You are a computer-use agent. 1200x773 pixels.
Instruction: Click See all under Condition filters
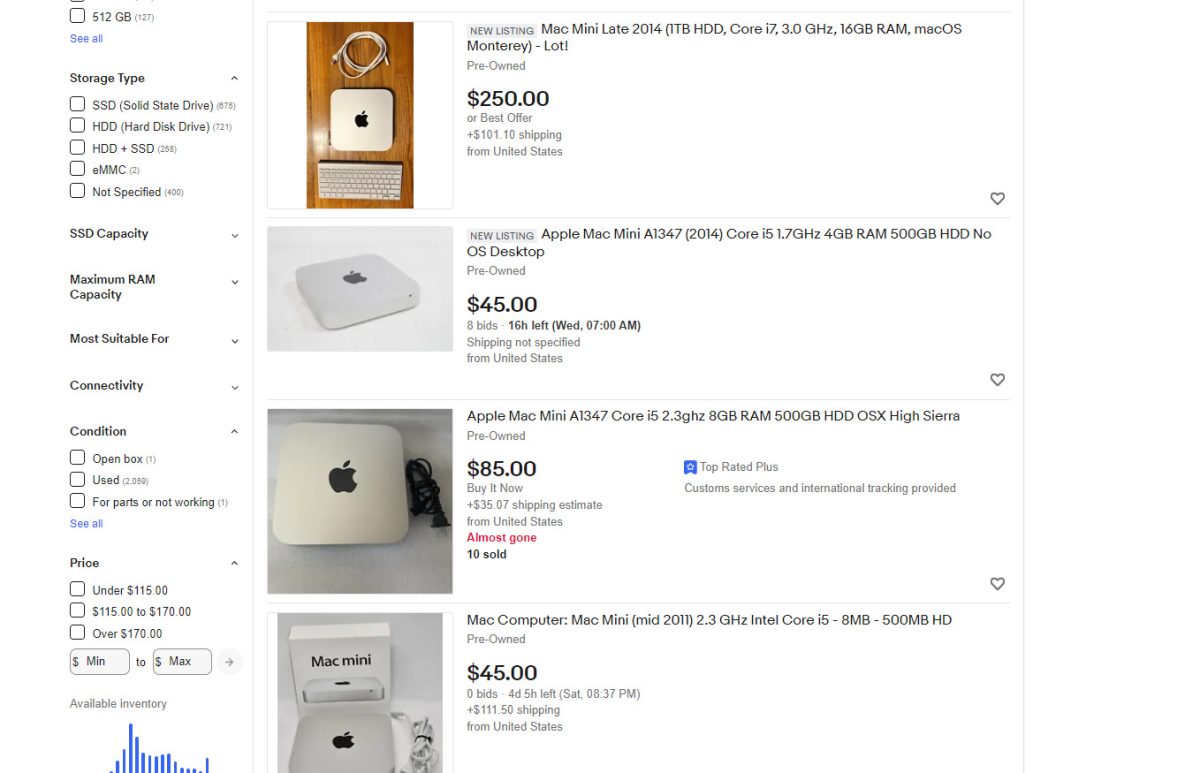[86, 523]
